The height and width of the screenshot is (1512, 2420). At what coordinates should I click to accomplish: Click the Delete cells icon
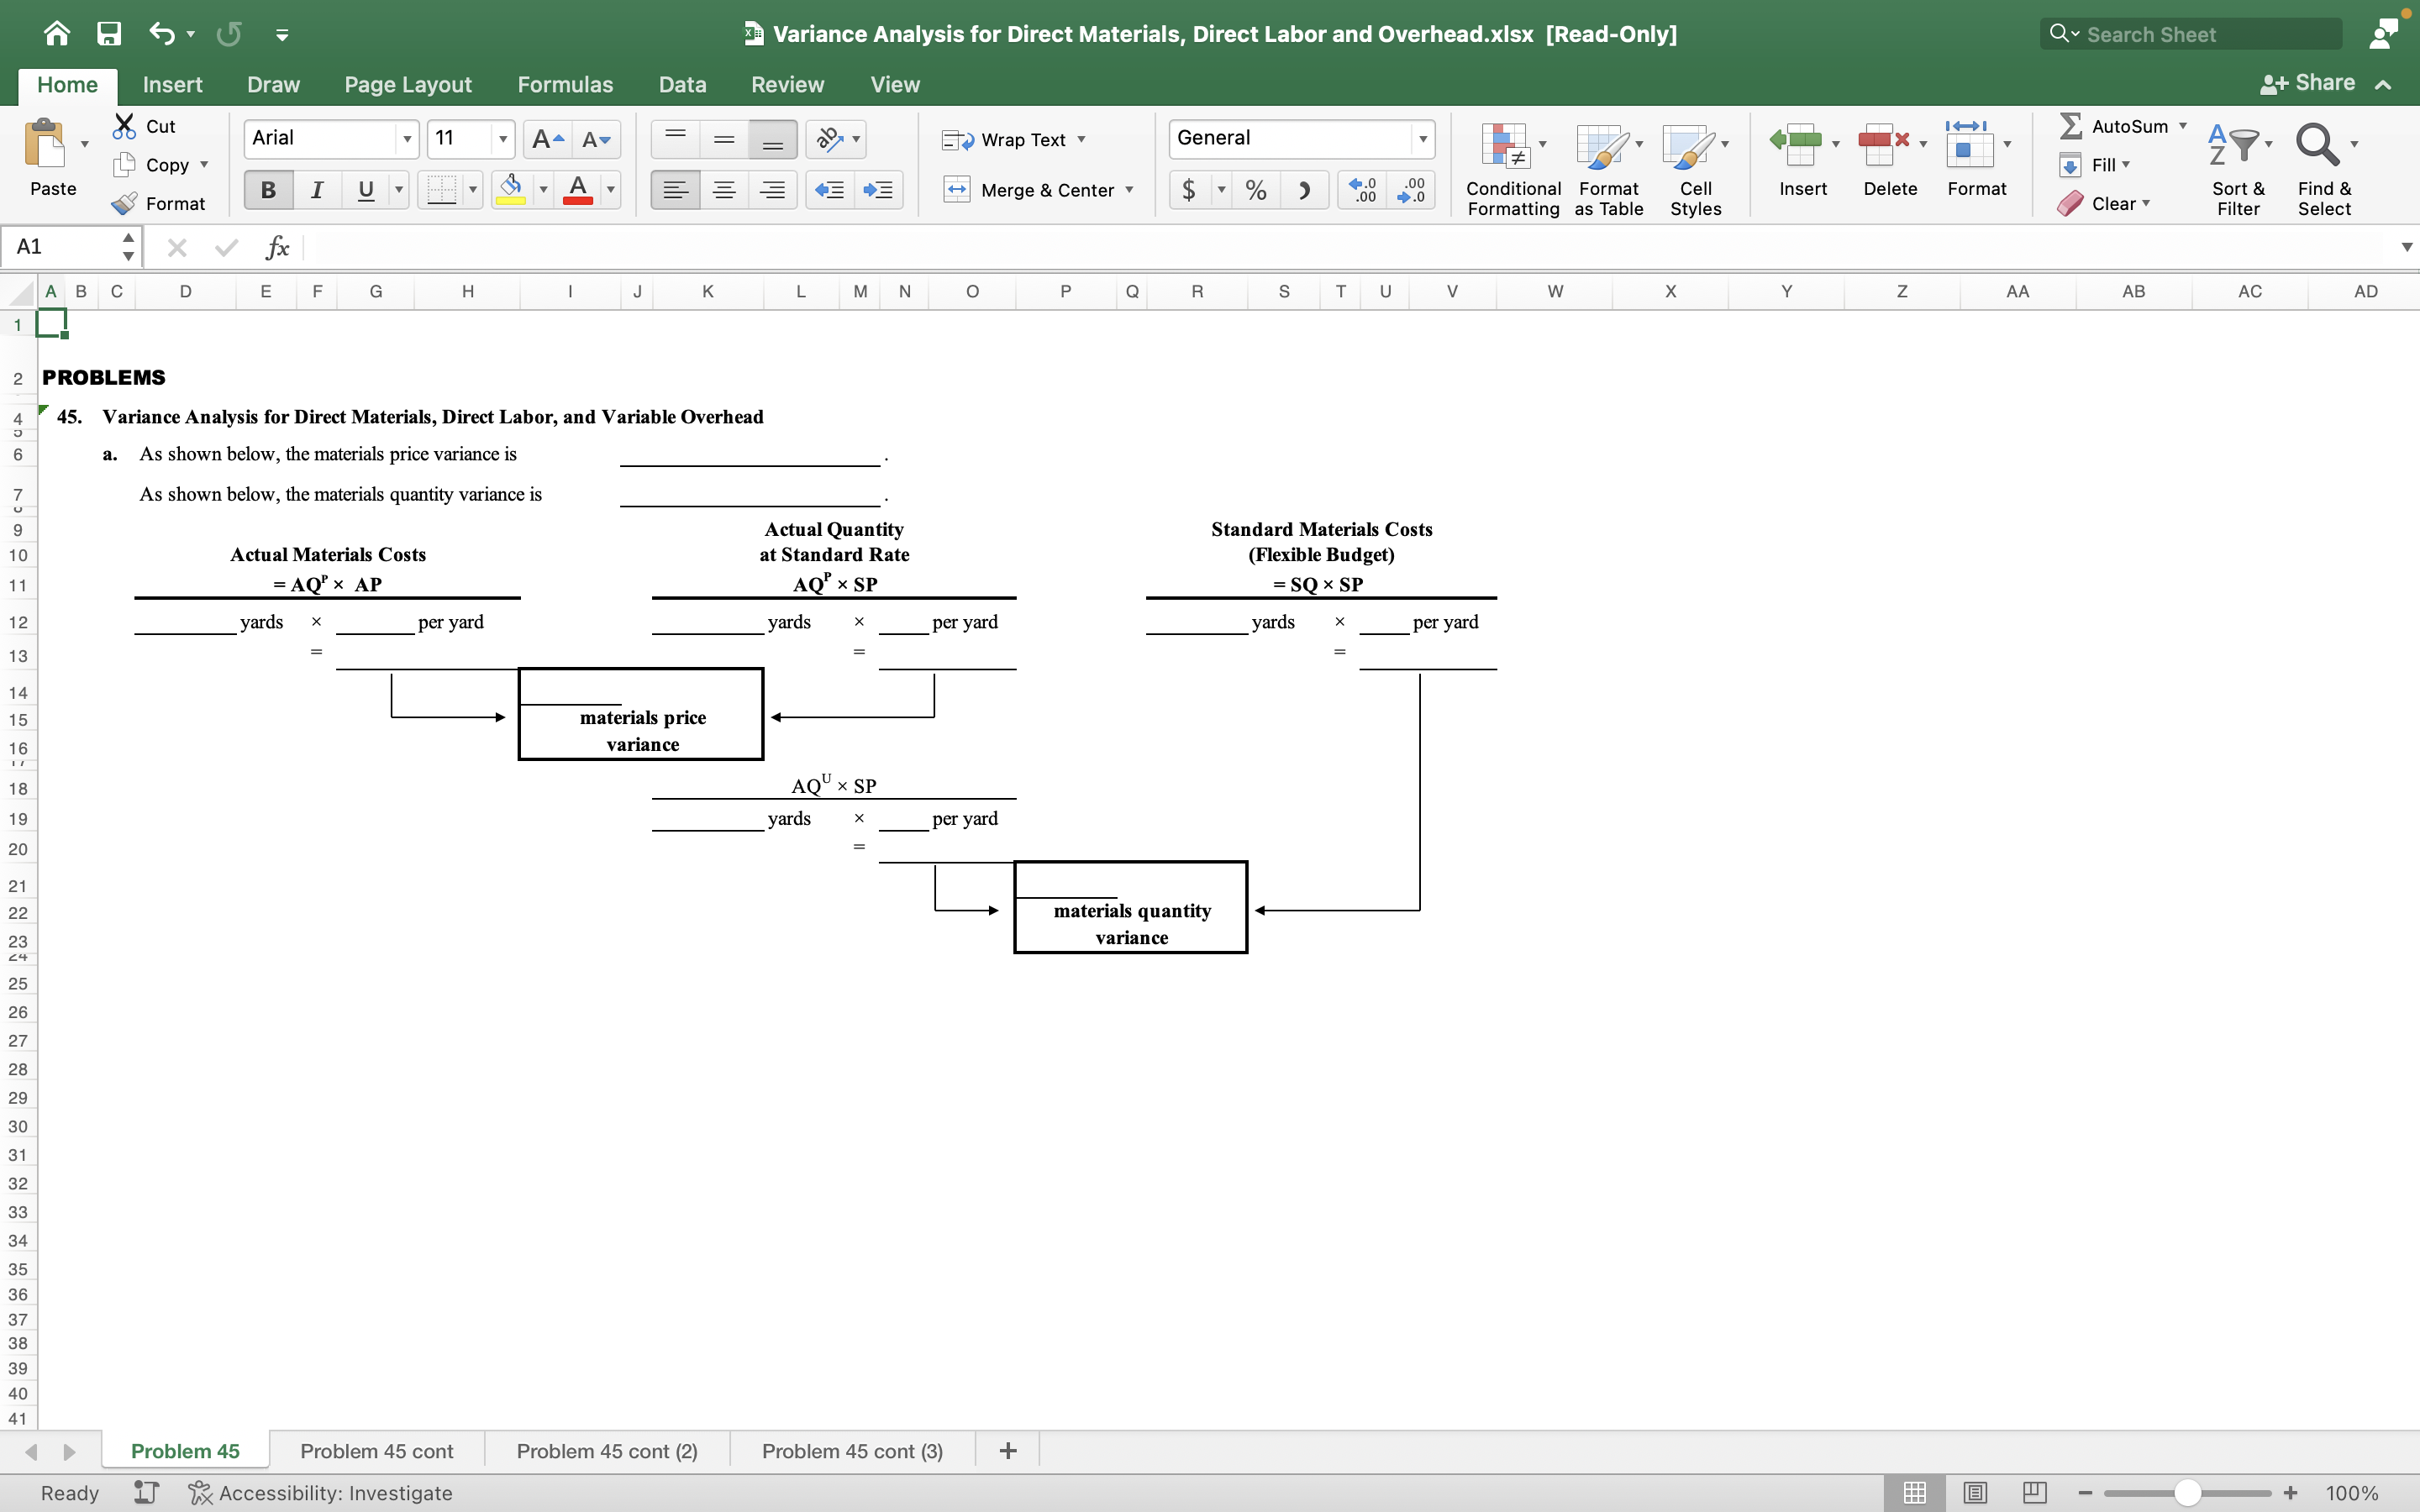click(1883, 144)
